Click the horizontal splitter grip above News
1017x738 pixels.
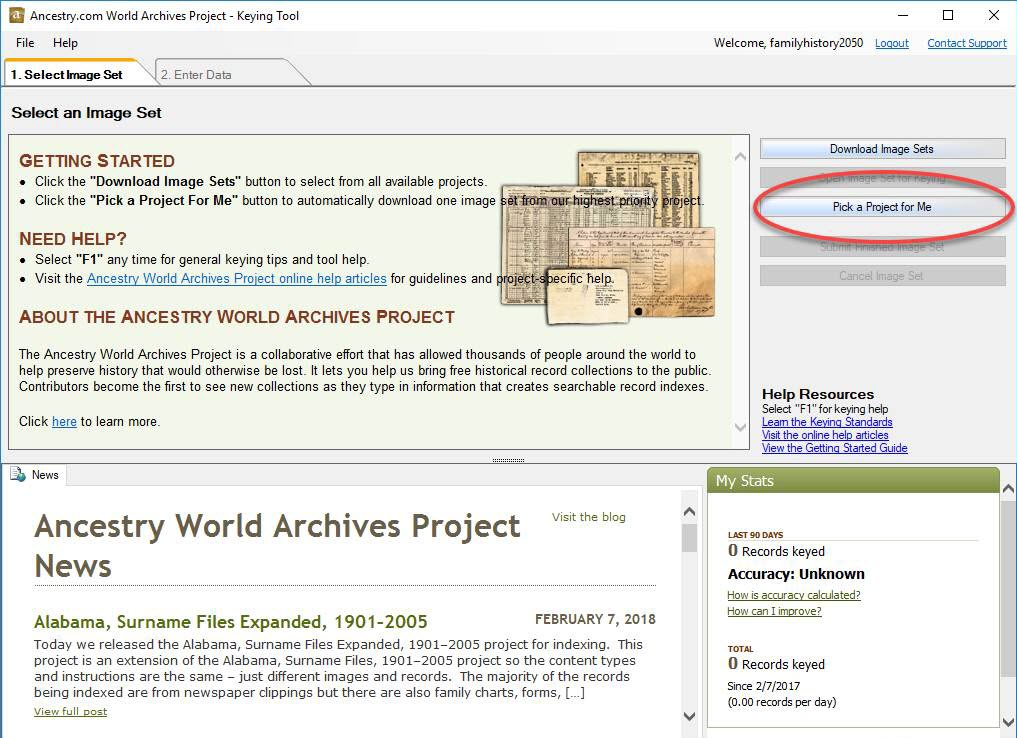pos(508,460)
